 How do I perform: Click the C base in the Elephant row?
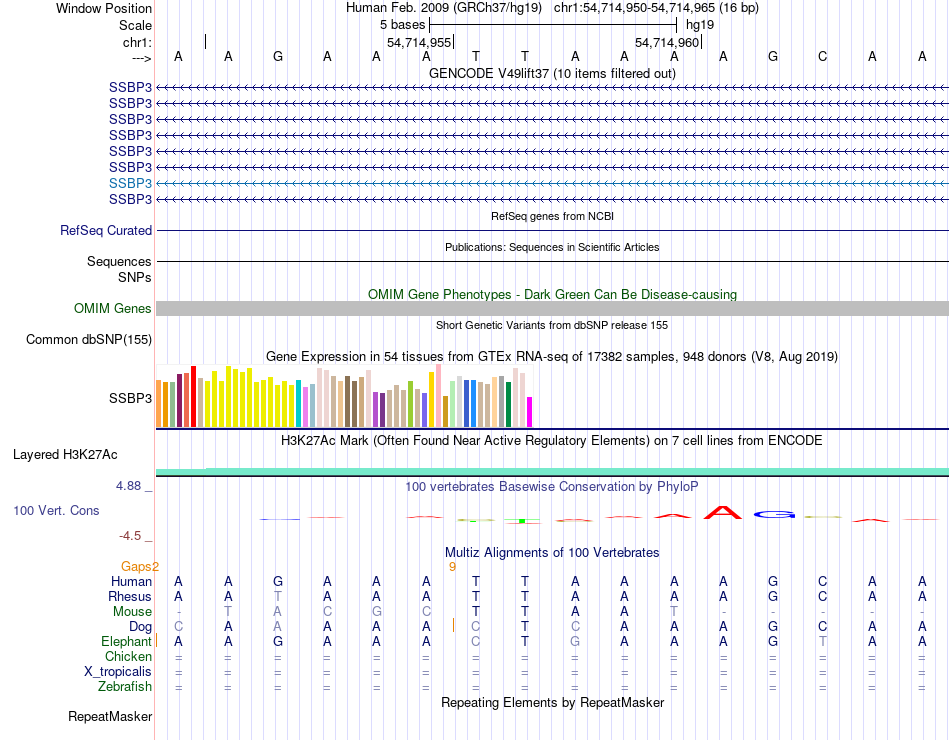(x=476, y=641)
